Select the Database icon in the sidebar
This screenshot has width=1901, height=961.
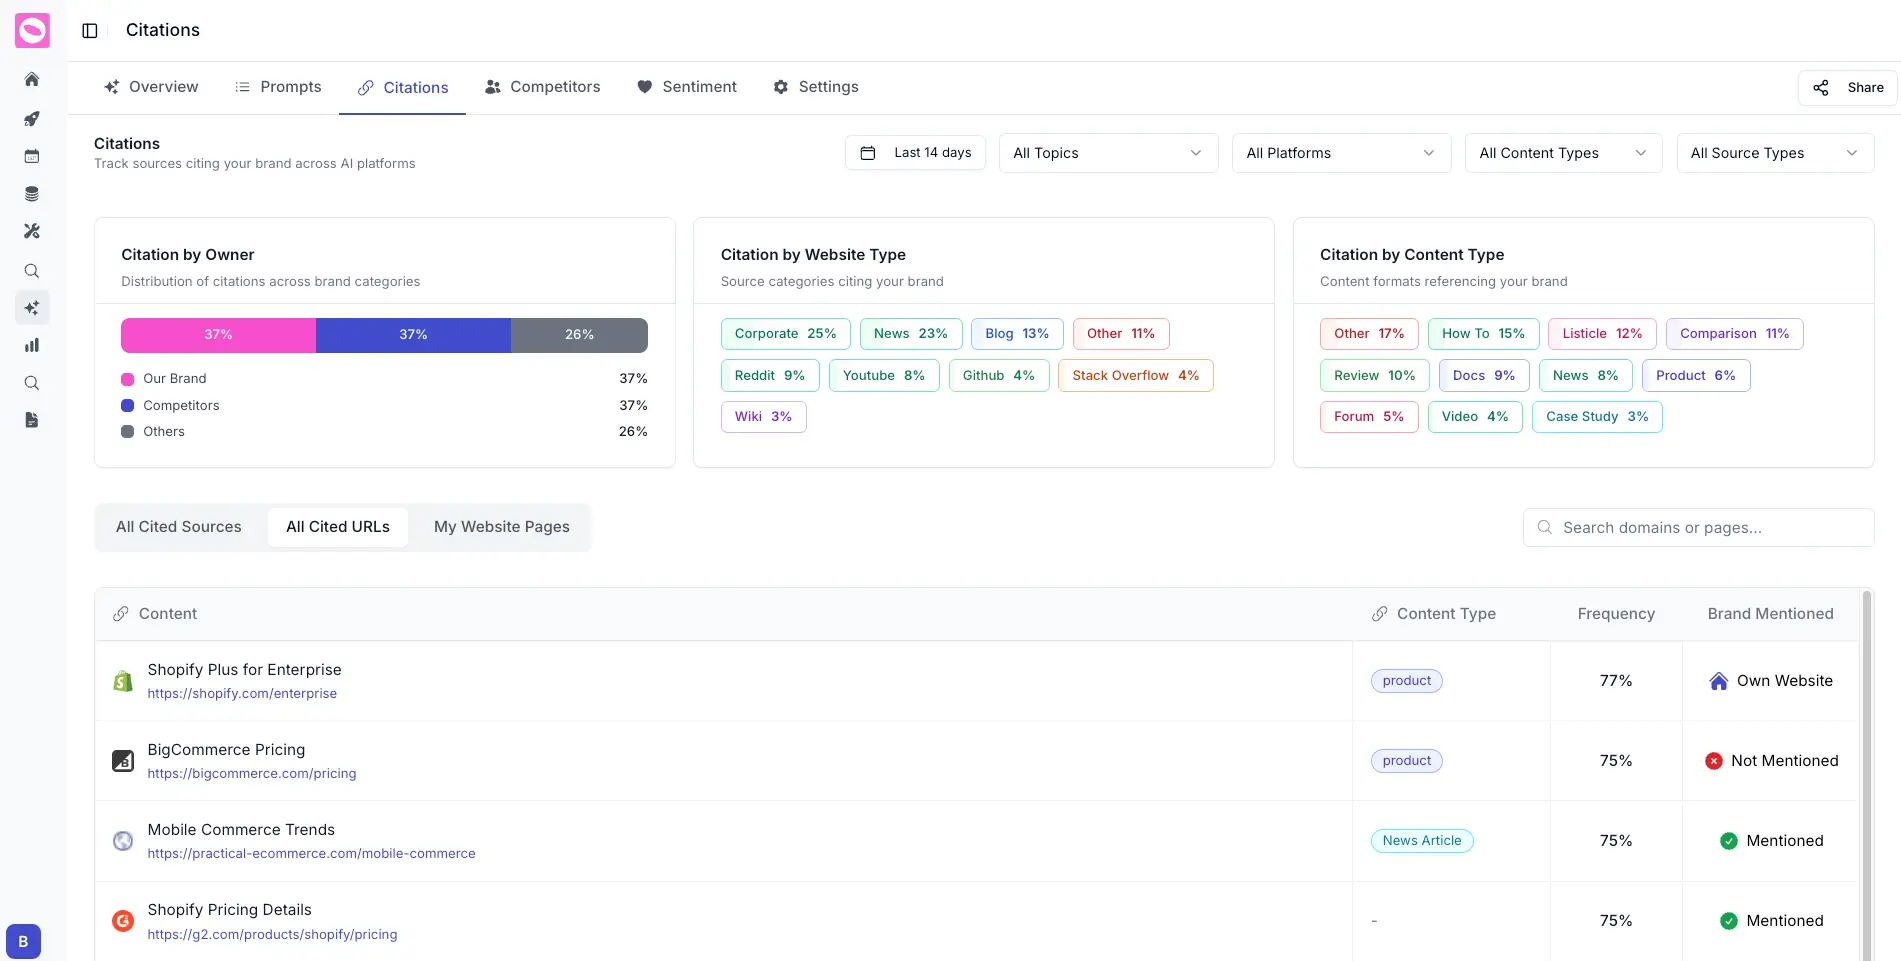point(32,193)
